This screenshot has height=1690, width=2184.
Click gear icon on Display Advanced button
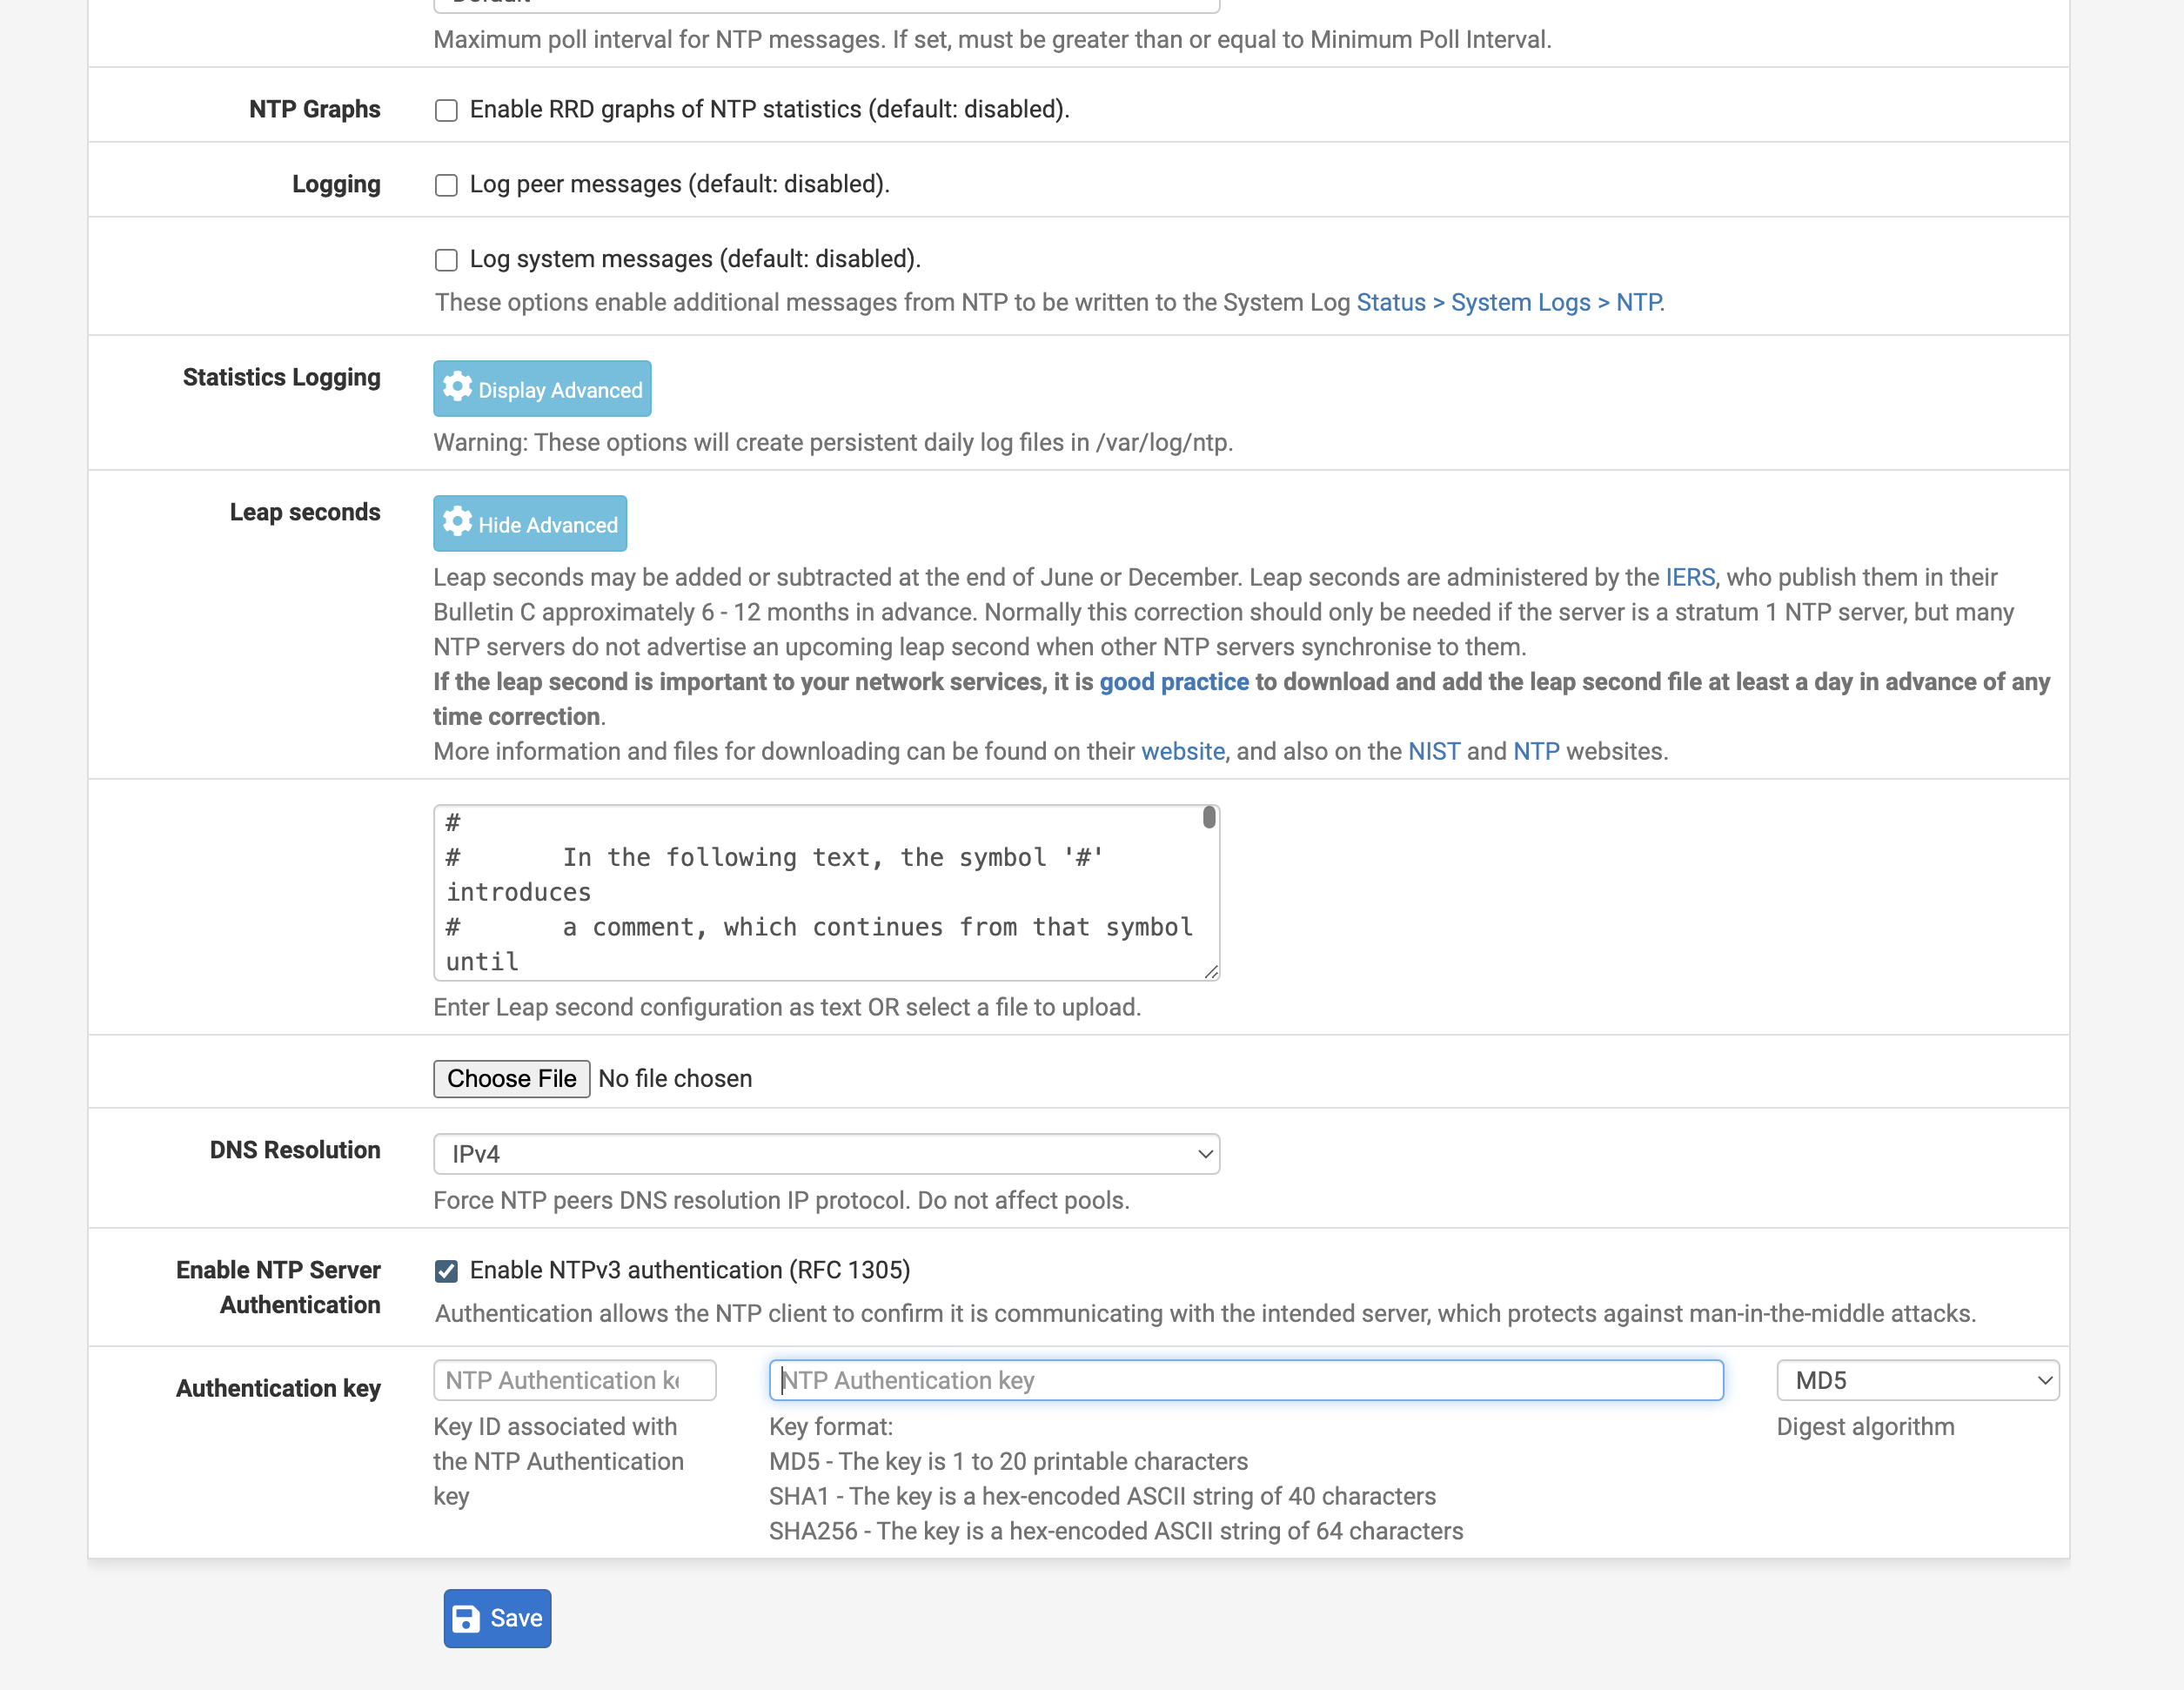[x=457, y=388]
